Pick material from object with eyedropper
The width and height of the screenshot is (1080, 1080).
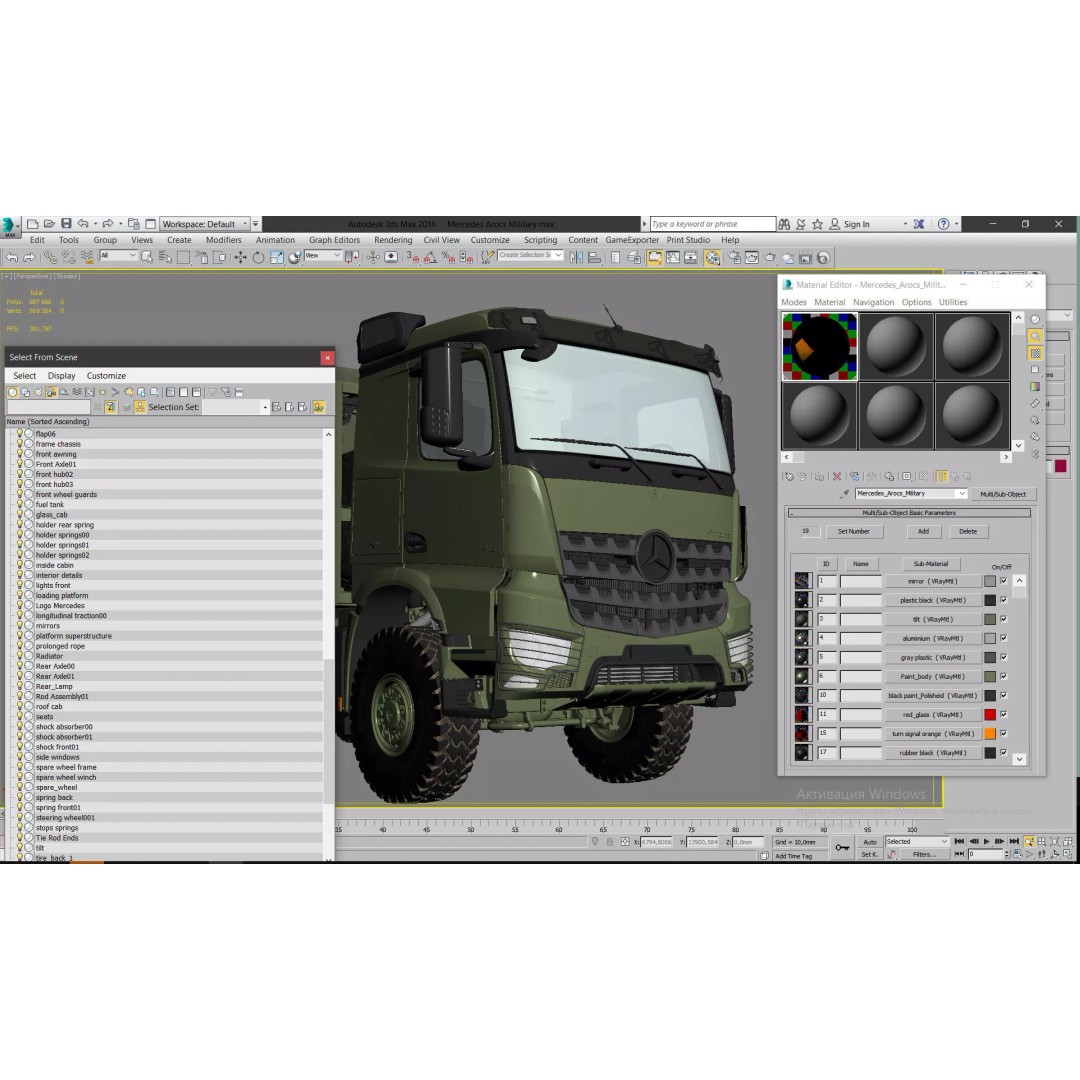click(x=844, y=494)
